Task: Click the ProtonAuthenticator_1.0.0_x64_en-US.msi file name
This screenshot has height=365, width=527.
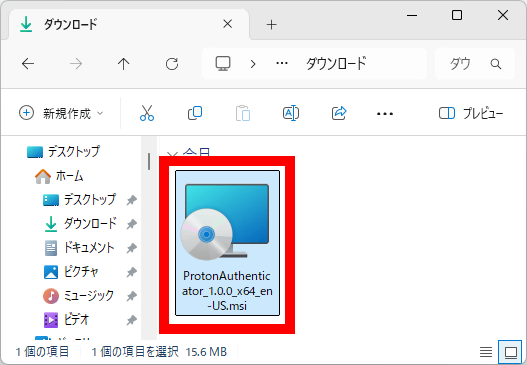Action: [x=227, y=291]
